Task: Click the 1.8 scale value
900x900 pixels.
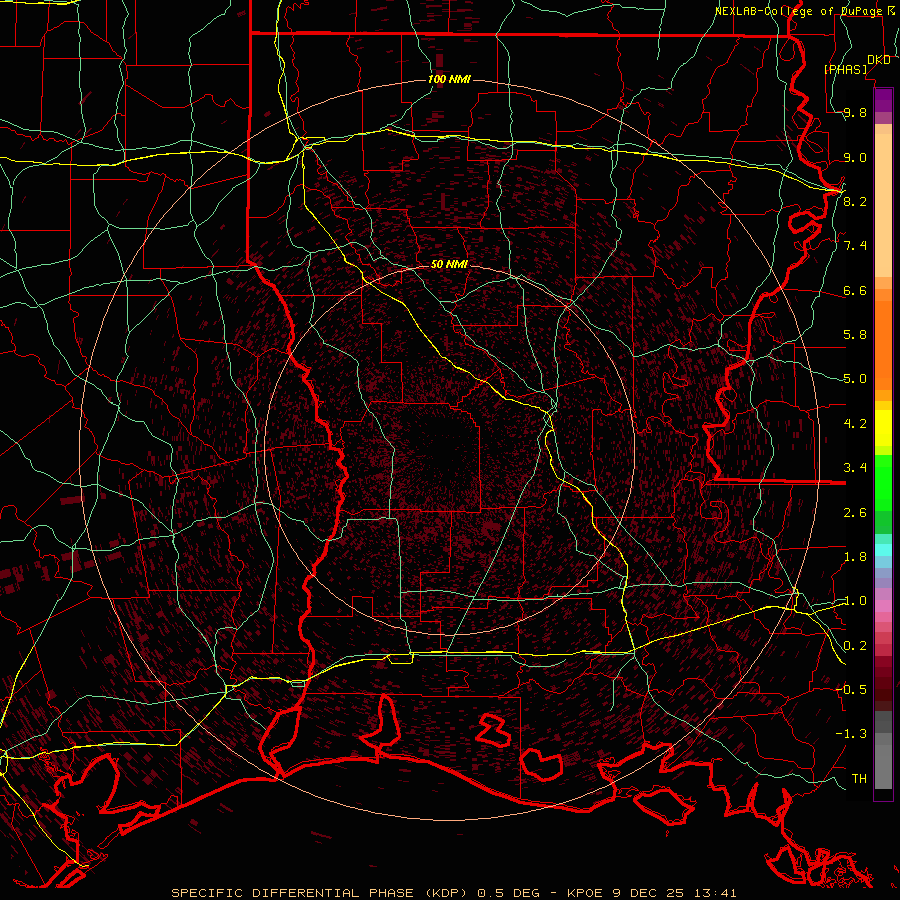Action: pyautogui.click(x=855, y=557)
